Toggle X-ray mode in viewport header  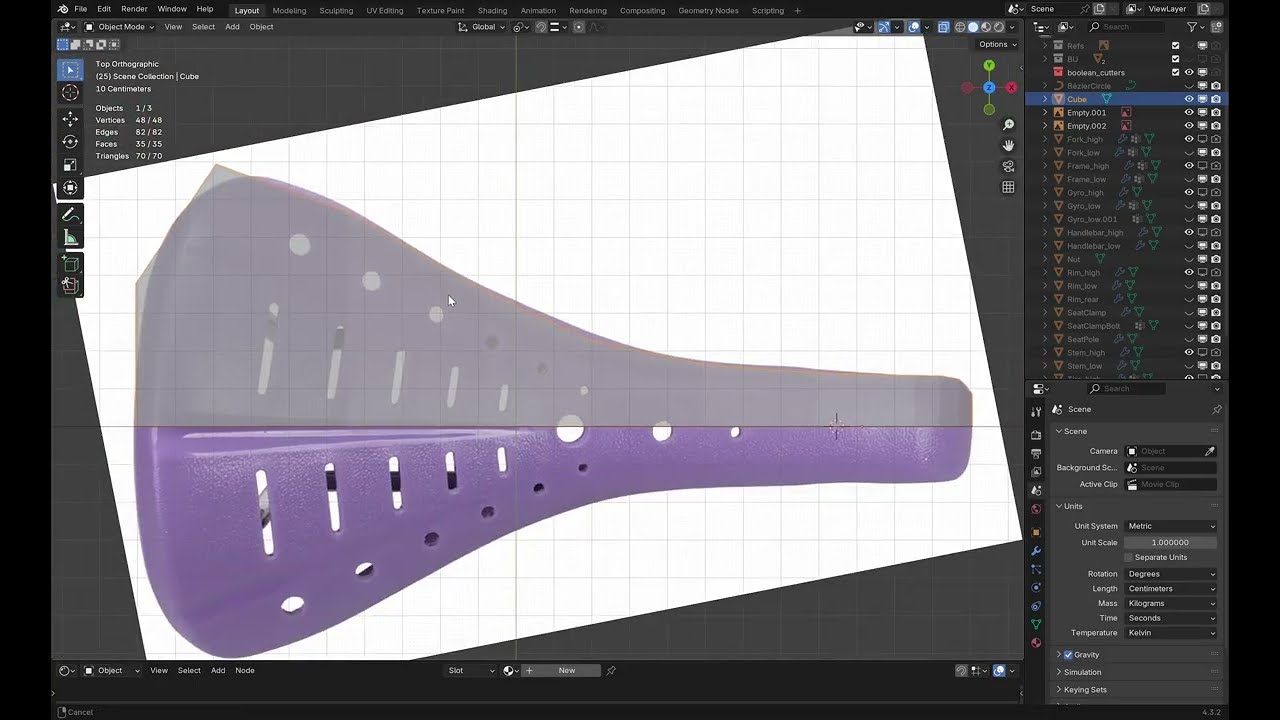[943, 27]
